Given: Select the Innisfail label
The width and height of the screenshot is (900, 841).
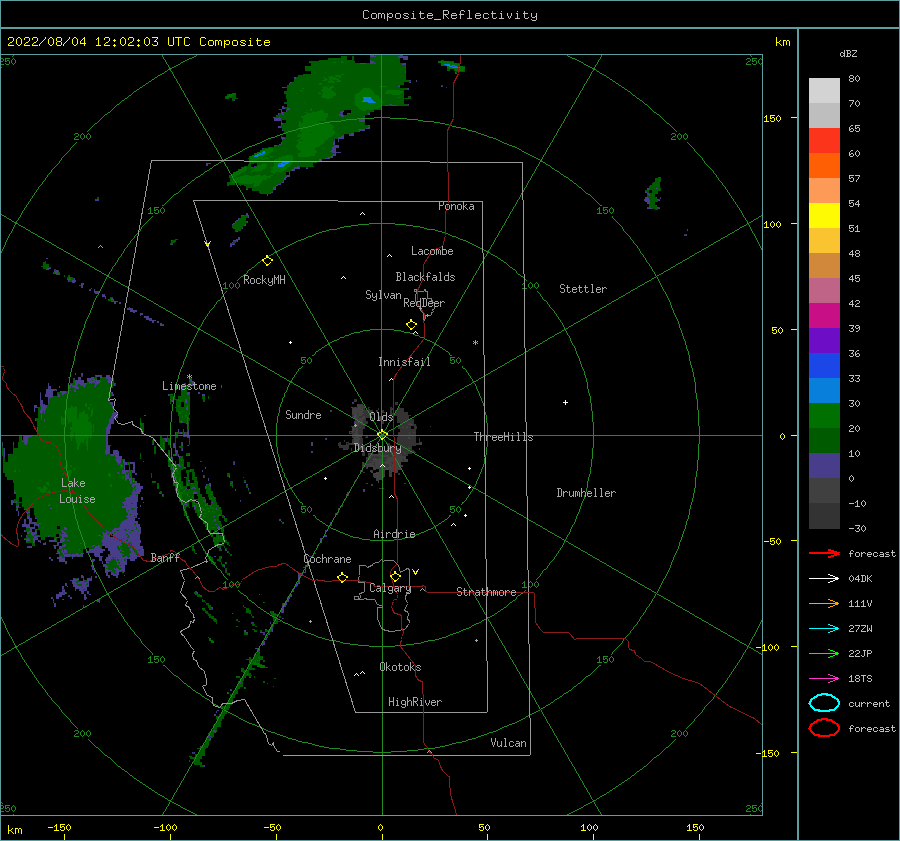Looking at the screenshot, I should pos(404,362).
